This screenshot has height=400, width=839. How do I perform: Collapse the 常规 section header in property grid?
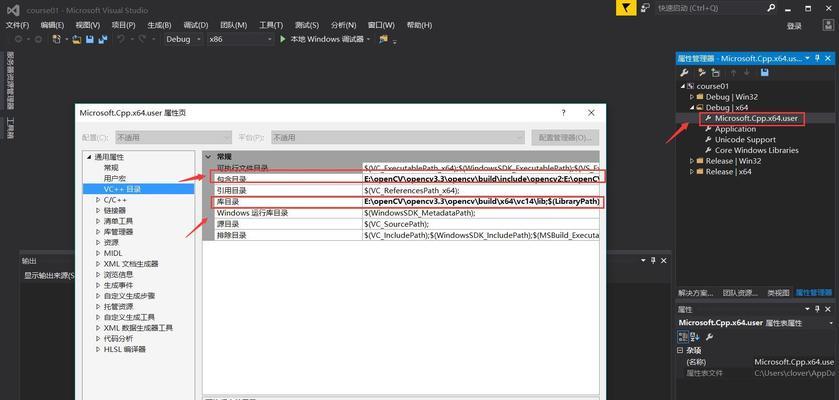pos(208,157)
